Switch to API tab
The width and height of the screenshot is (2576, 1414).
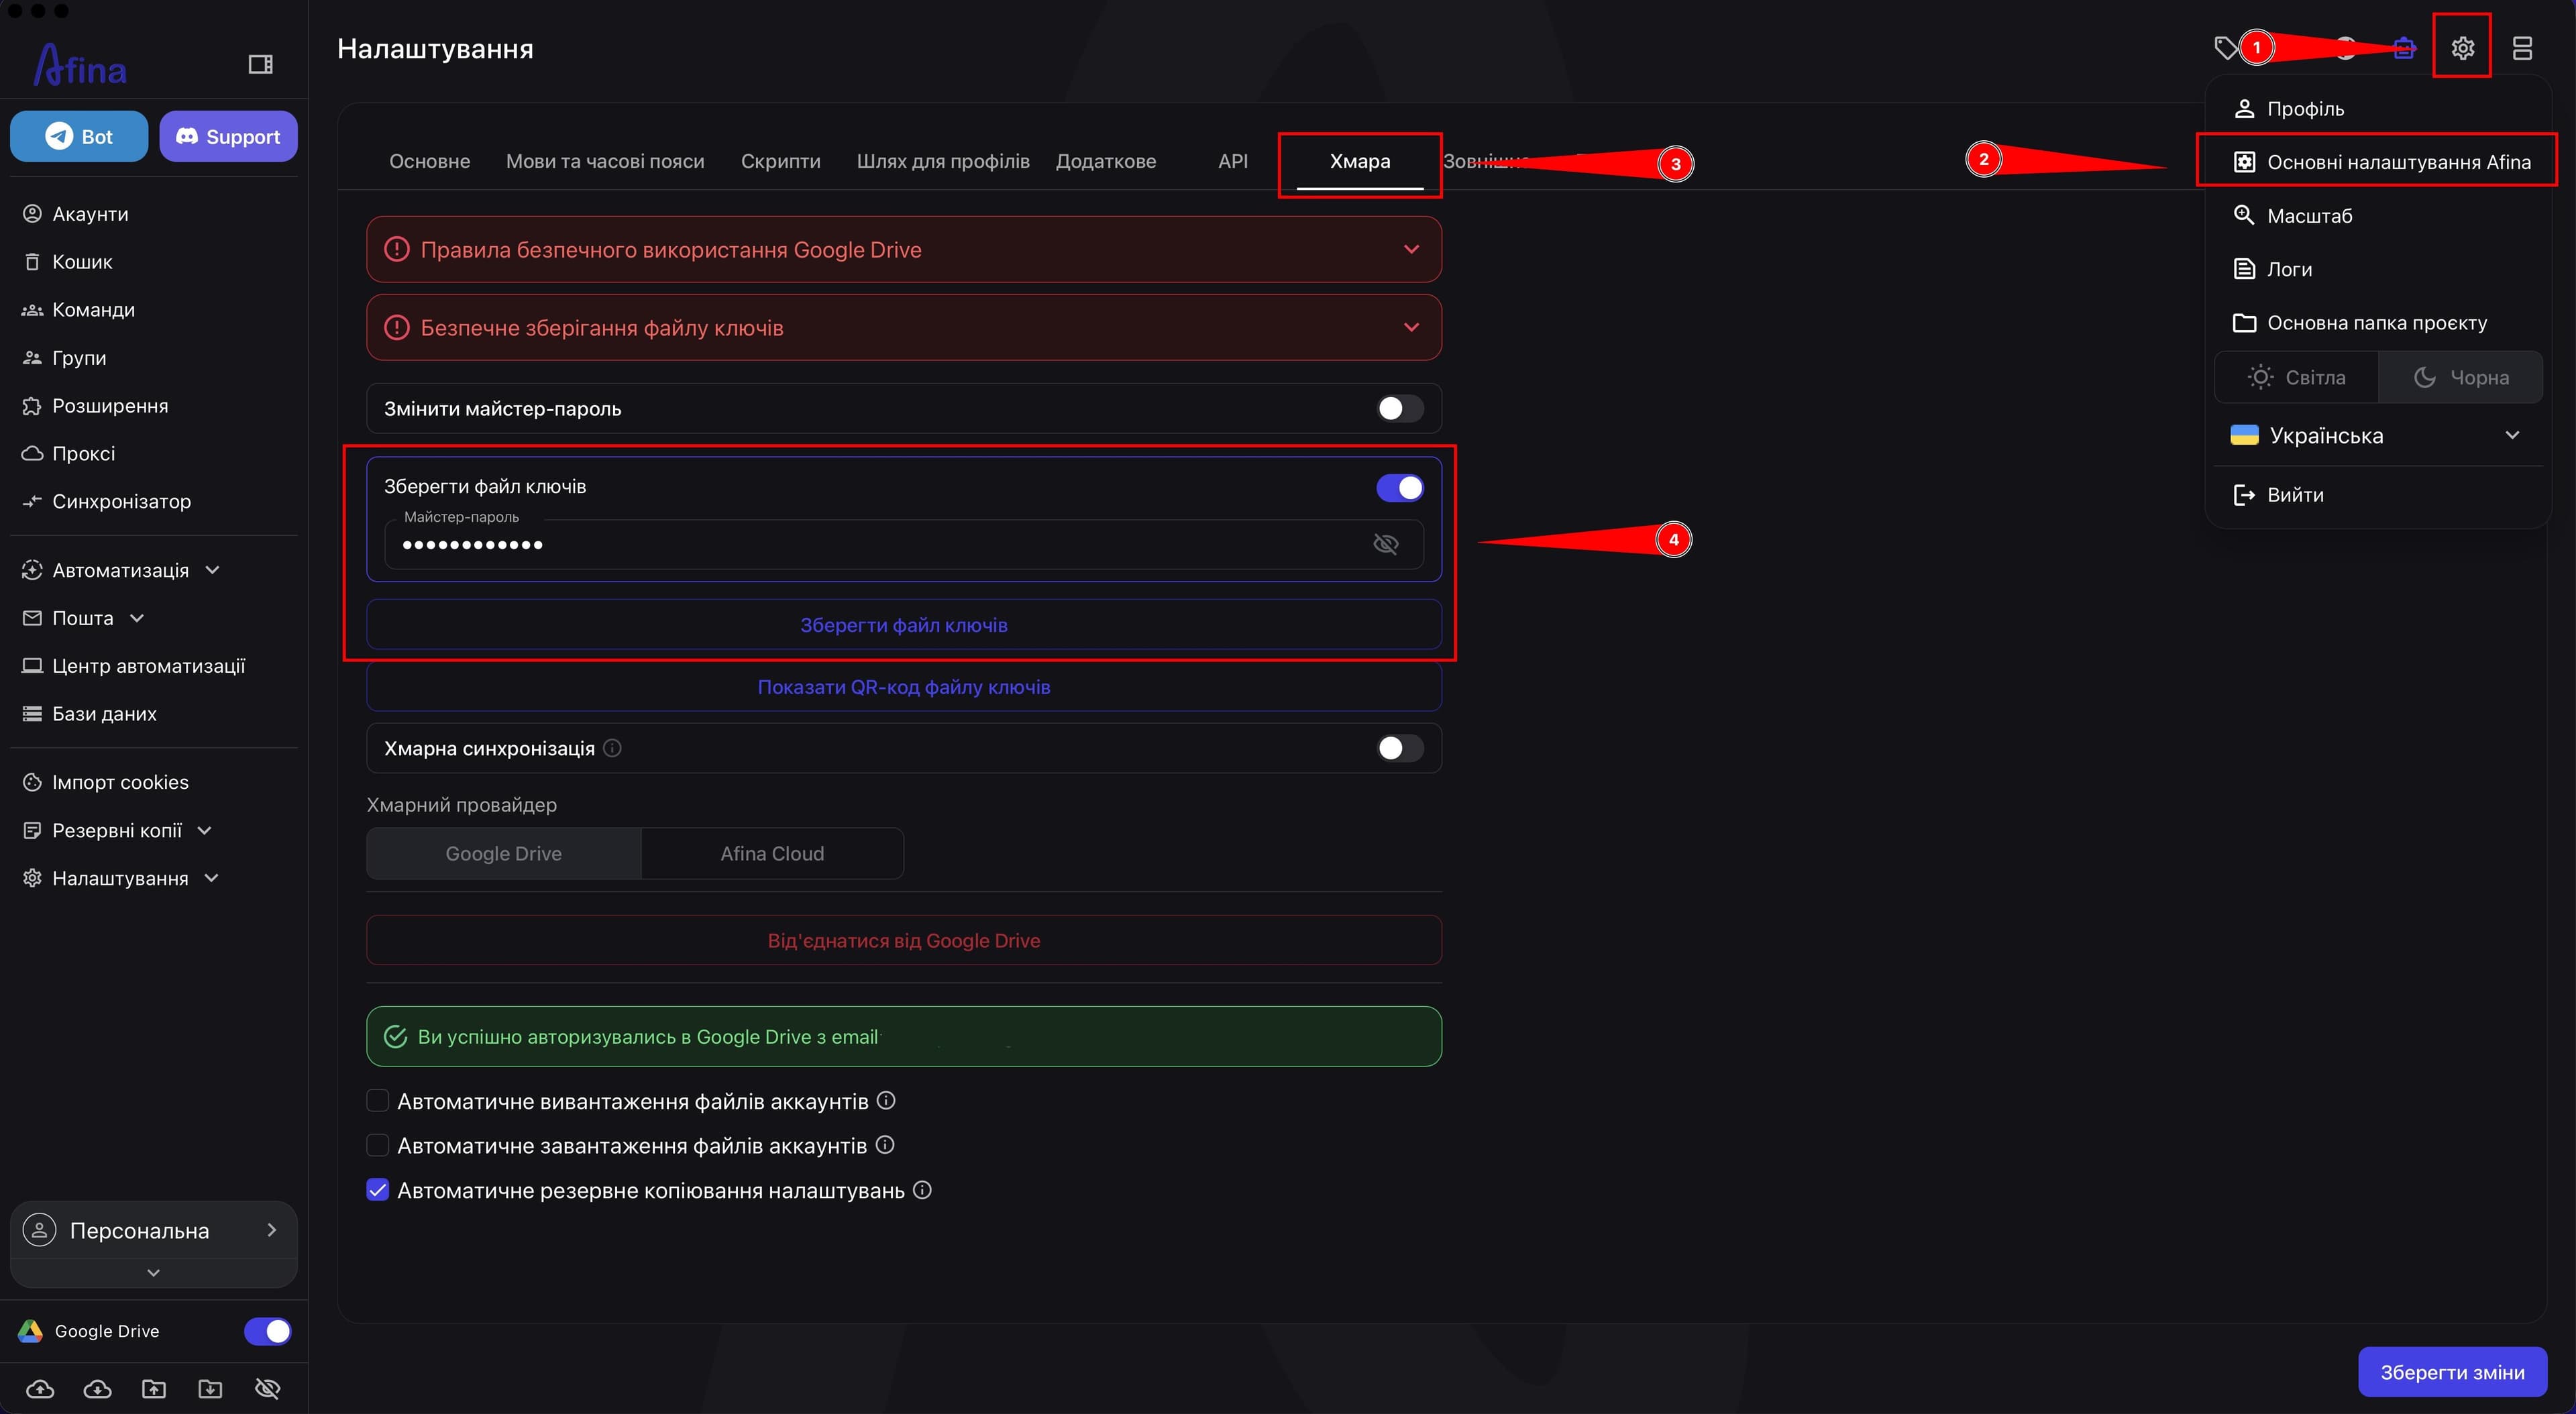tap(1232, 161)
